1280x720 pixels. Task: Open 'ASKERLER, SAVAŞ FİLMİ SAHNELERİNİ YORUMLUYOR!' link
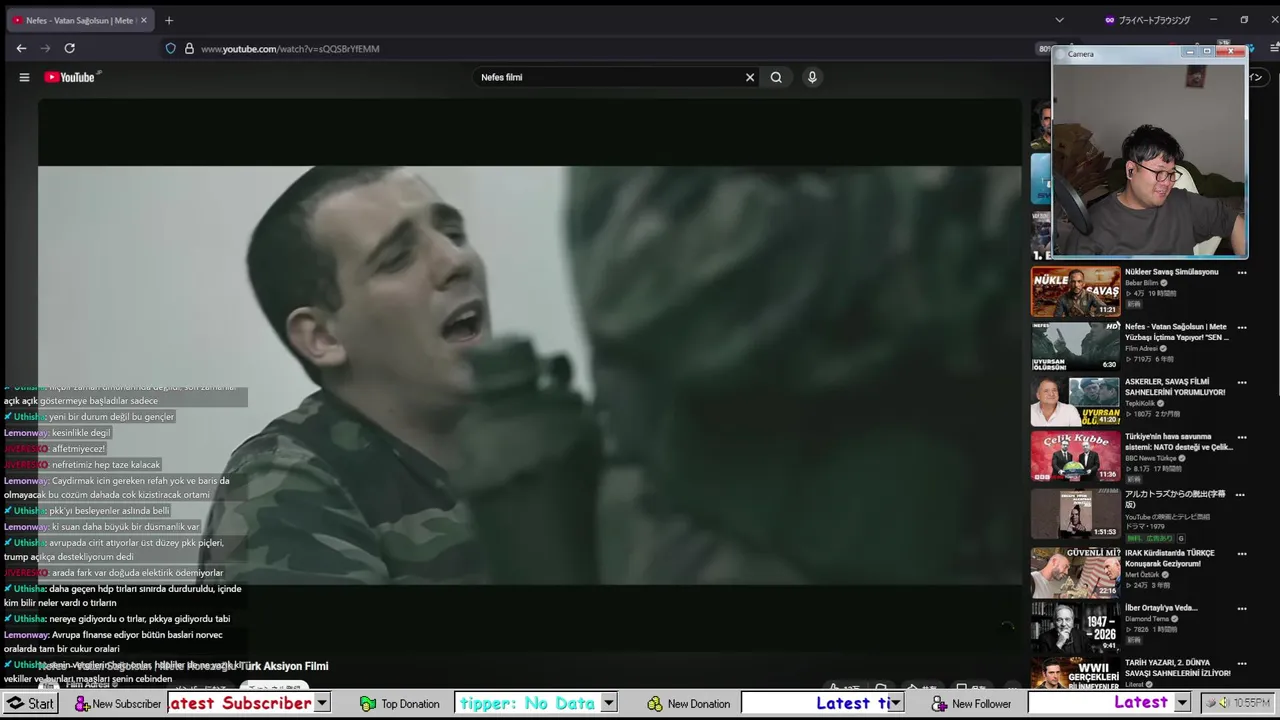1175,387
